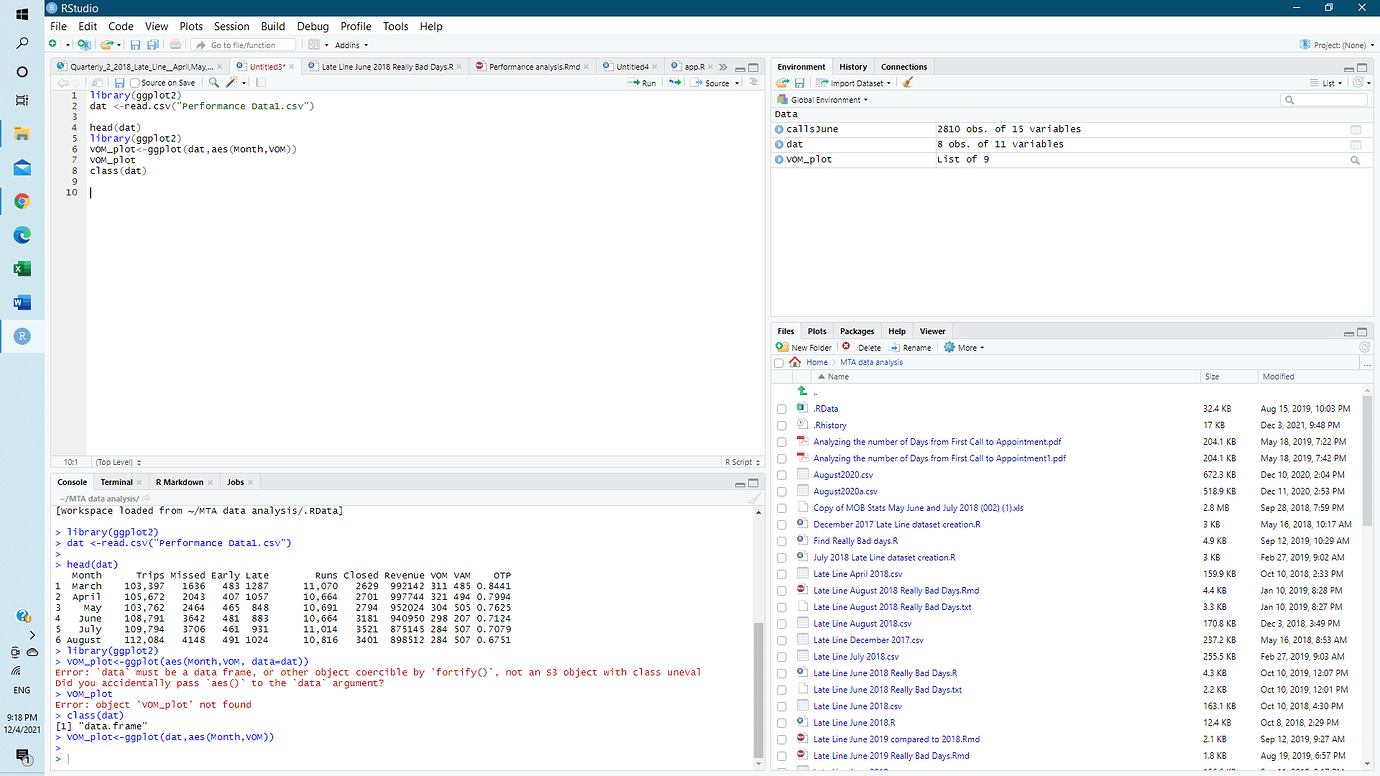Open Find/Replace via the magnifying glass icon
Screen dimensions: 1380x776
[214, 82]
